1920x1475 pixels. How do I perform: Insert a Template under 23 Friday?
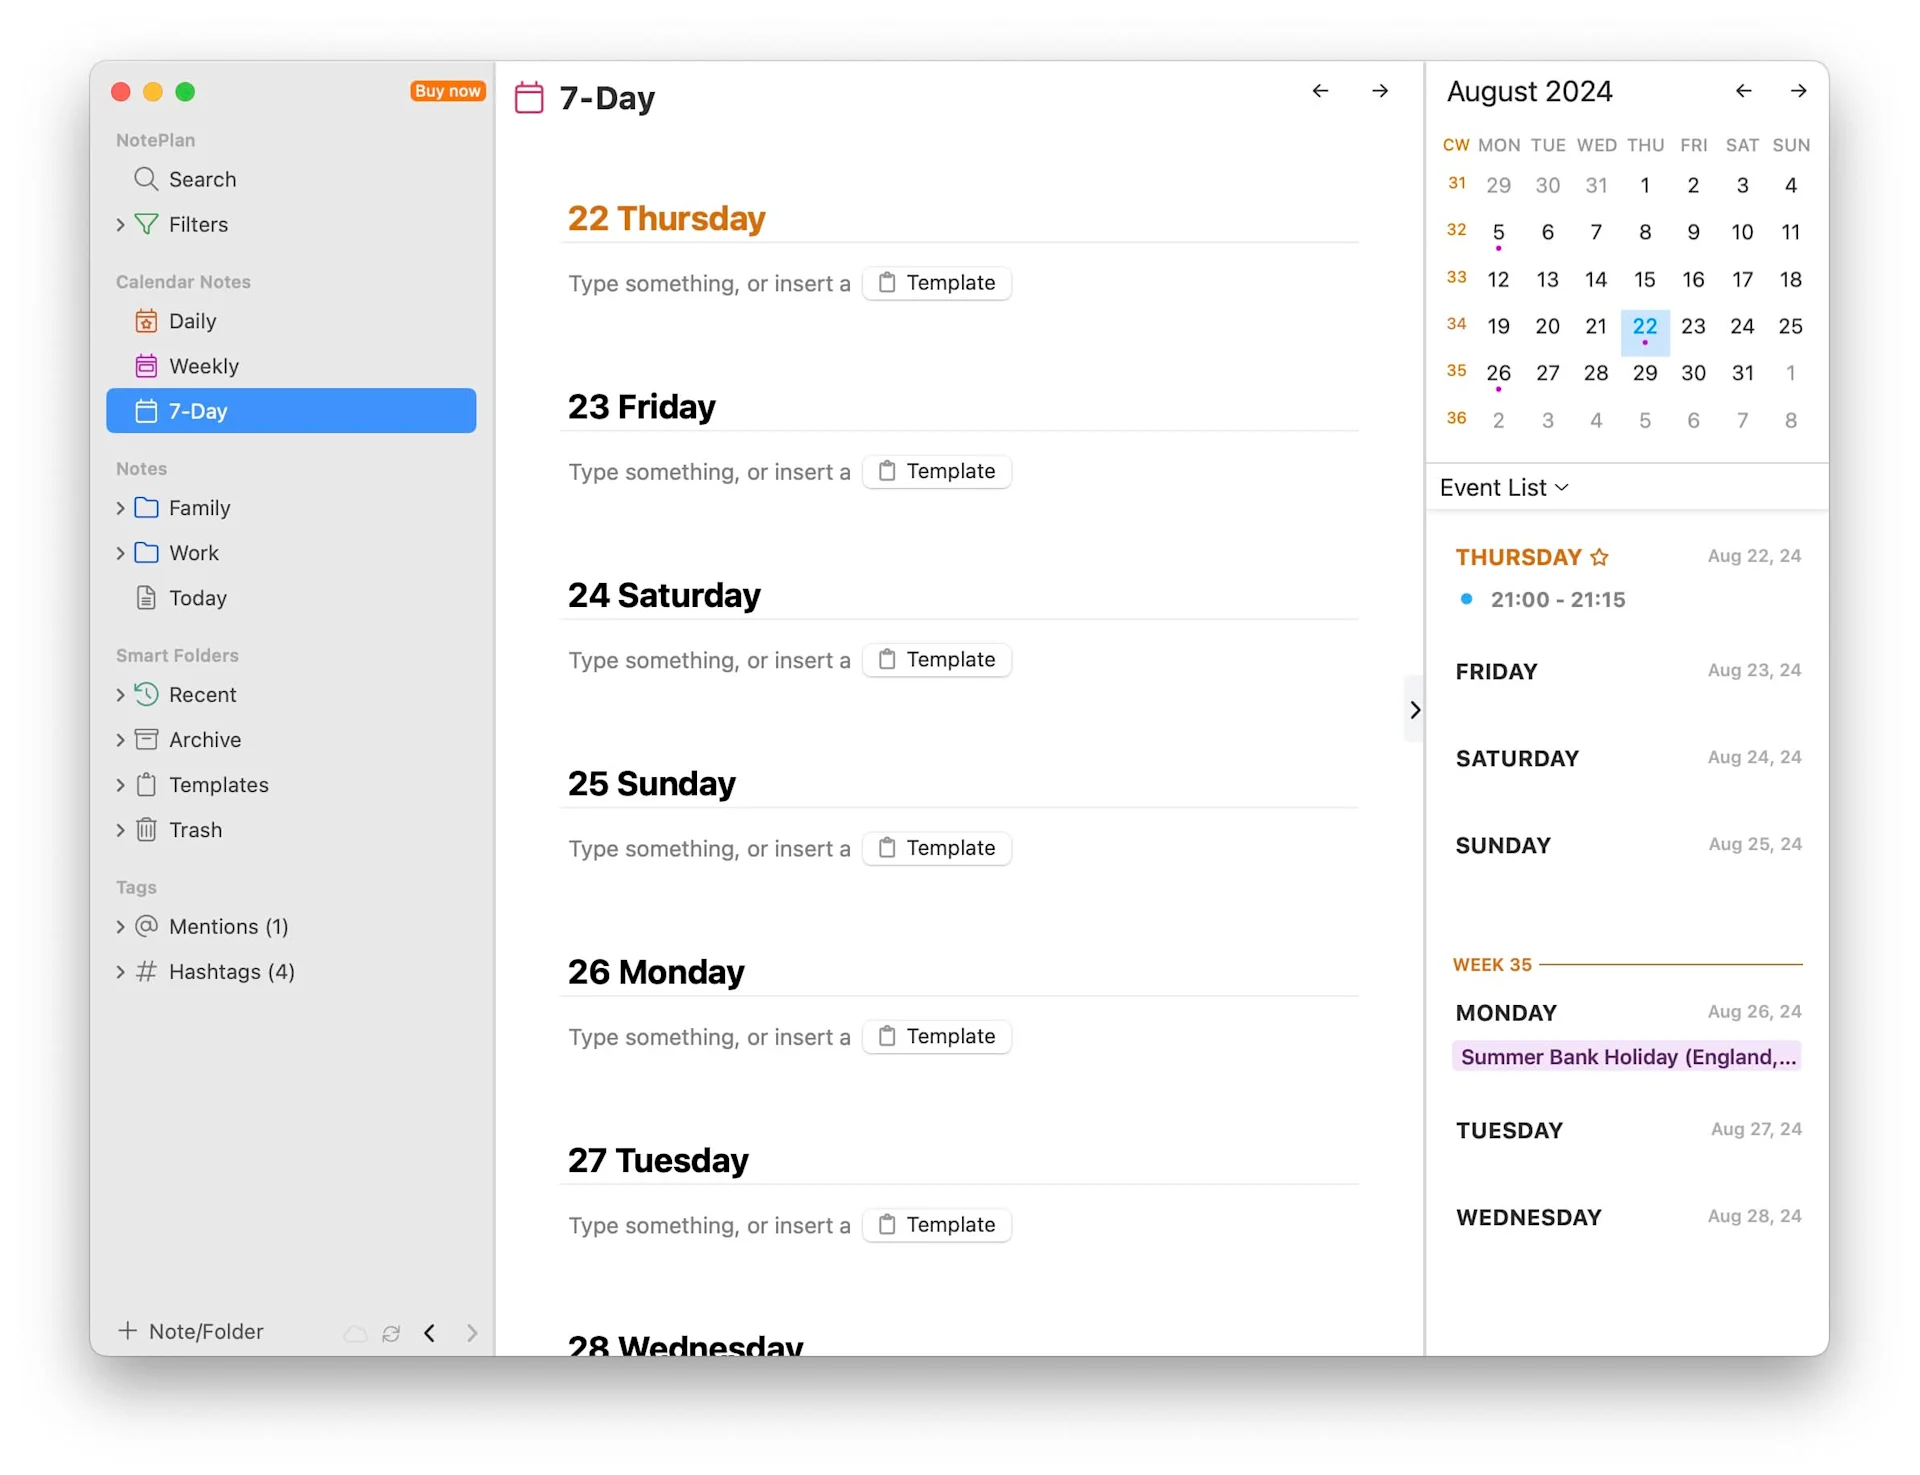[936, 470]
